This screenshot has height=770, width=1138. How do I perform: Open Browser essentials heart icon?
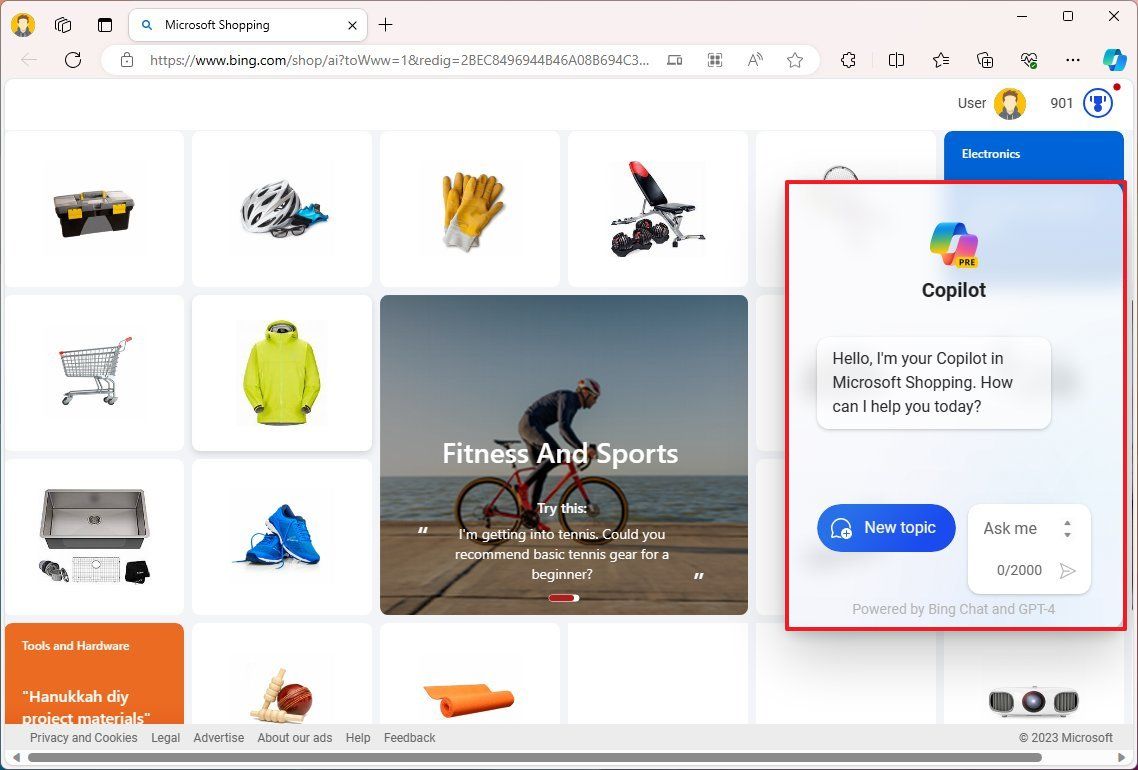pos(1029,60)
